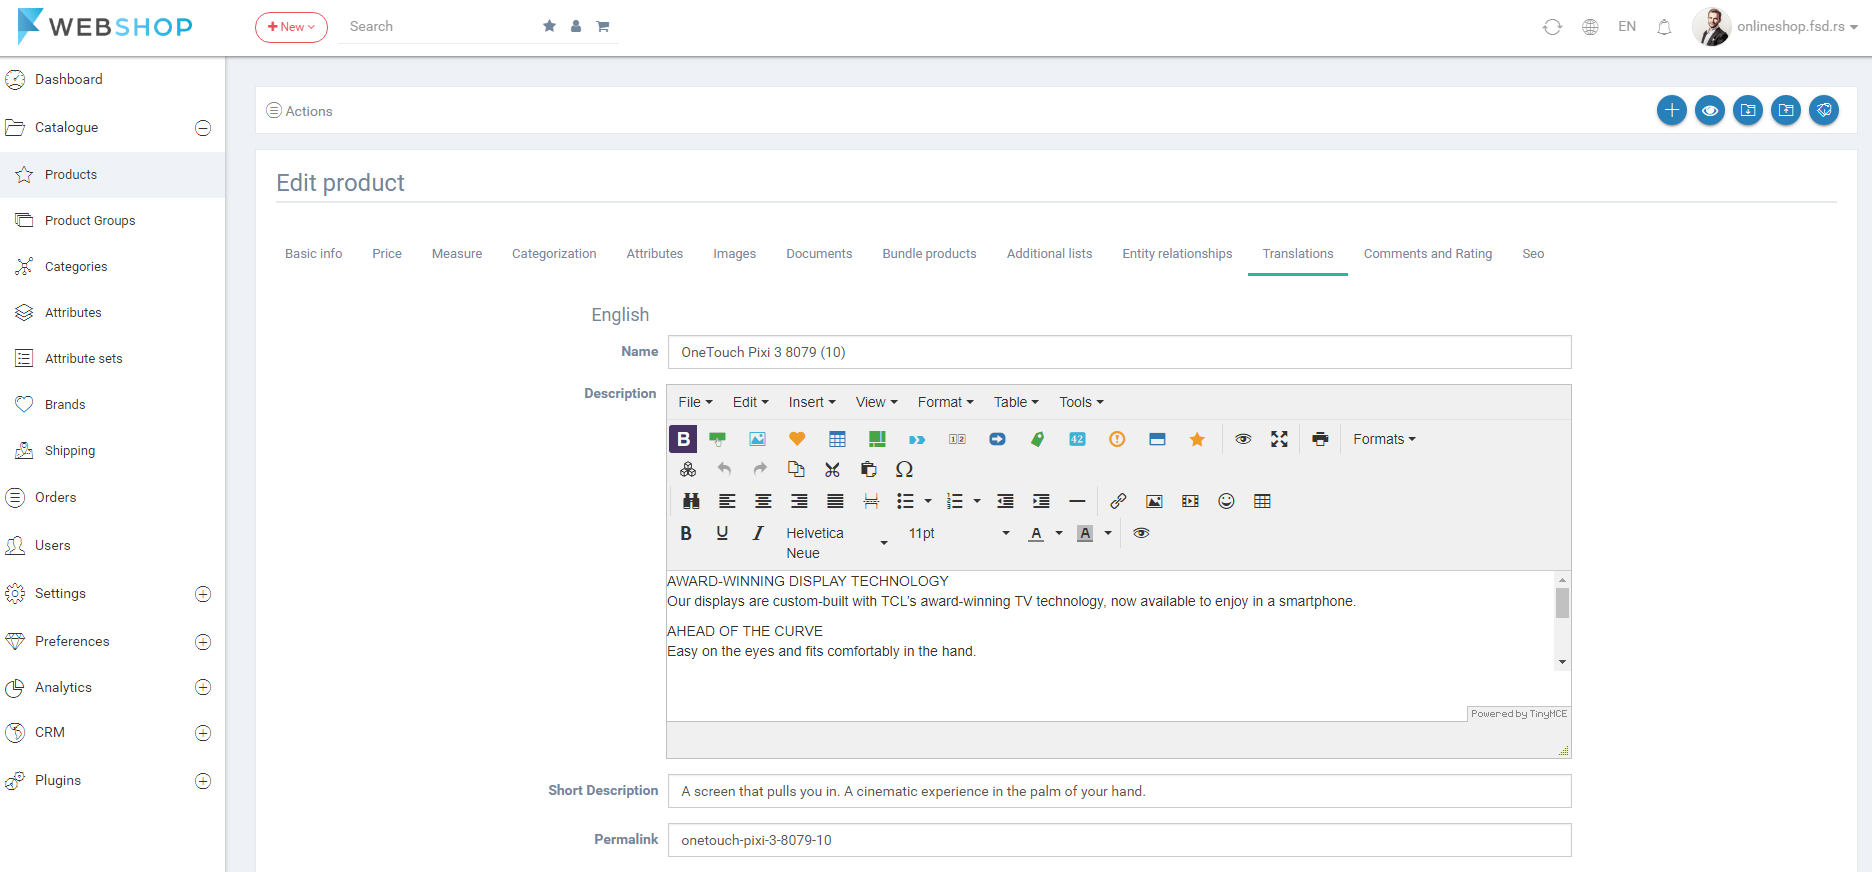Open the Actions menu link
The image size is (1872, 872).
299,111
